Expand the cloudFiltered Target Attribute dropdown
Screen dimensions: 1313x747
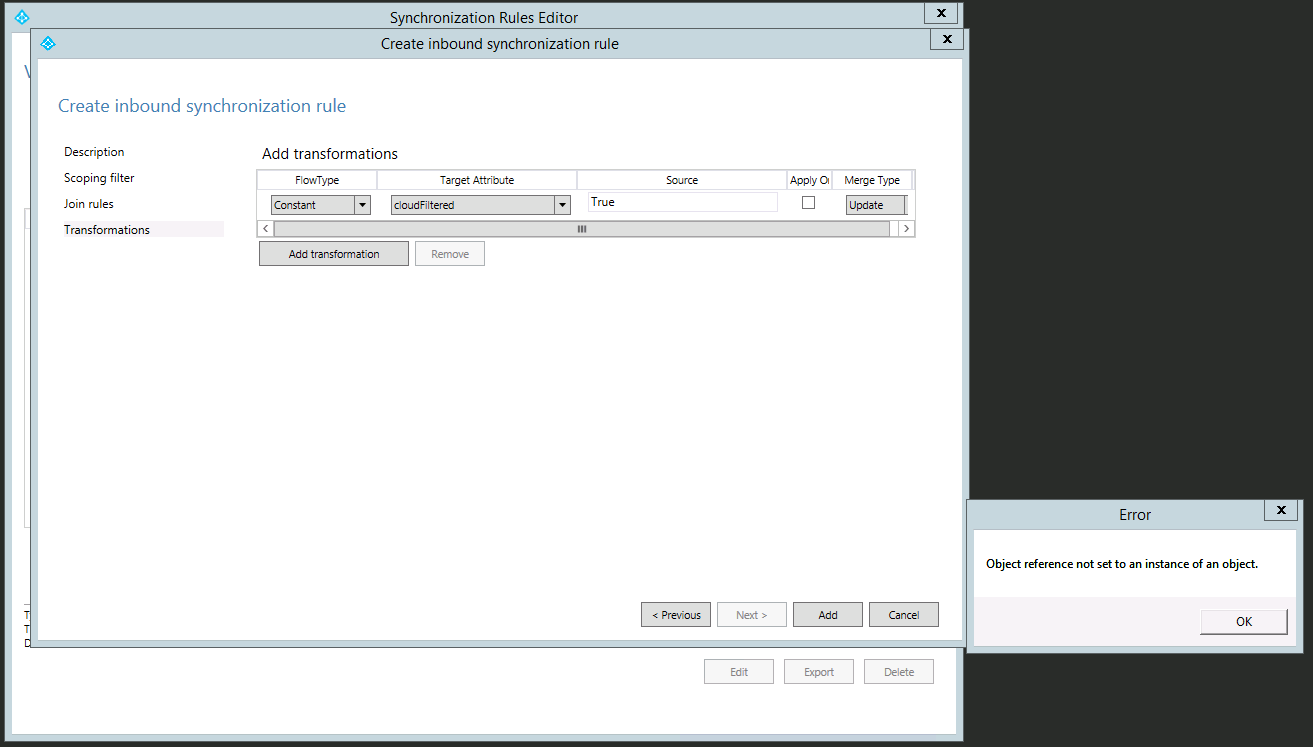(563, 205)
